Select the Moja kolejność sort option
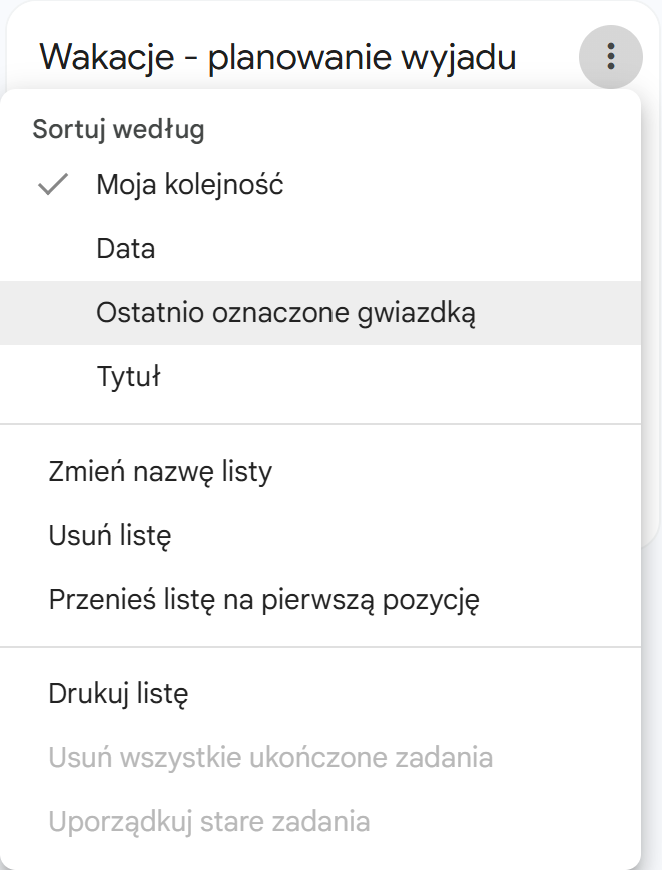 point(190,185)
